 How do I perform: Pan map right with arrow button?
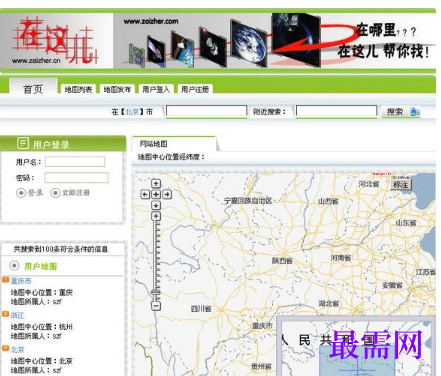[x=167, y=194]
